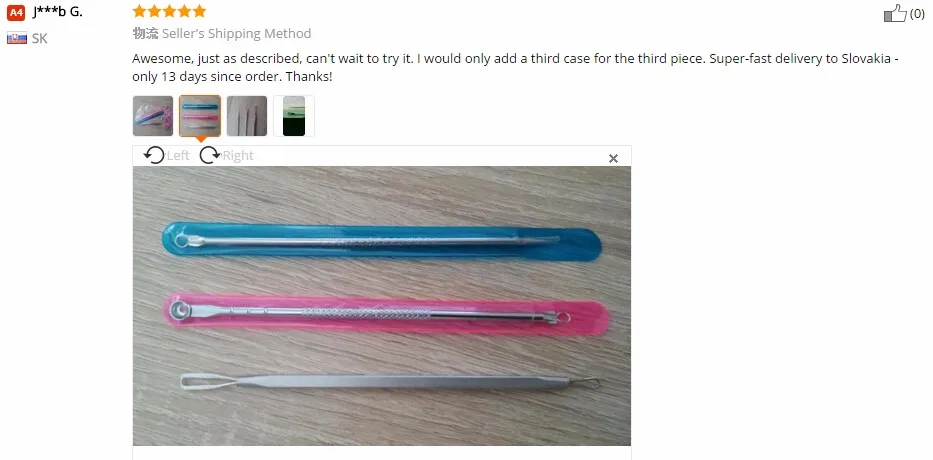Screen dimensions: 933x460
Task: Select the highlighted blue and pink cases thumbnail
Action: (x=200, y=116)
